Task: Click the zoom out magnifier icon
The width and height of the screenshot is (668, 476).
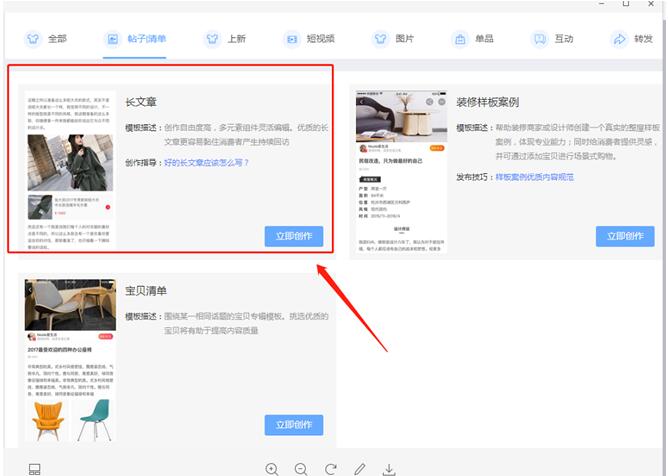Action: [301, 468]
